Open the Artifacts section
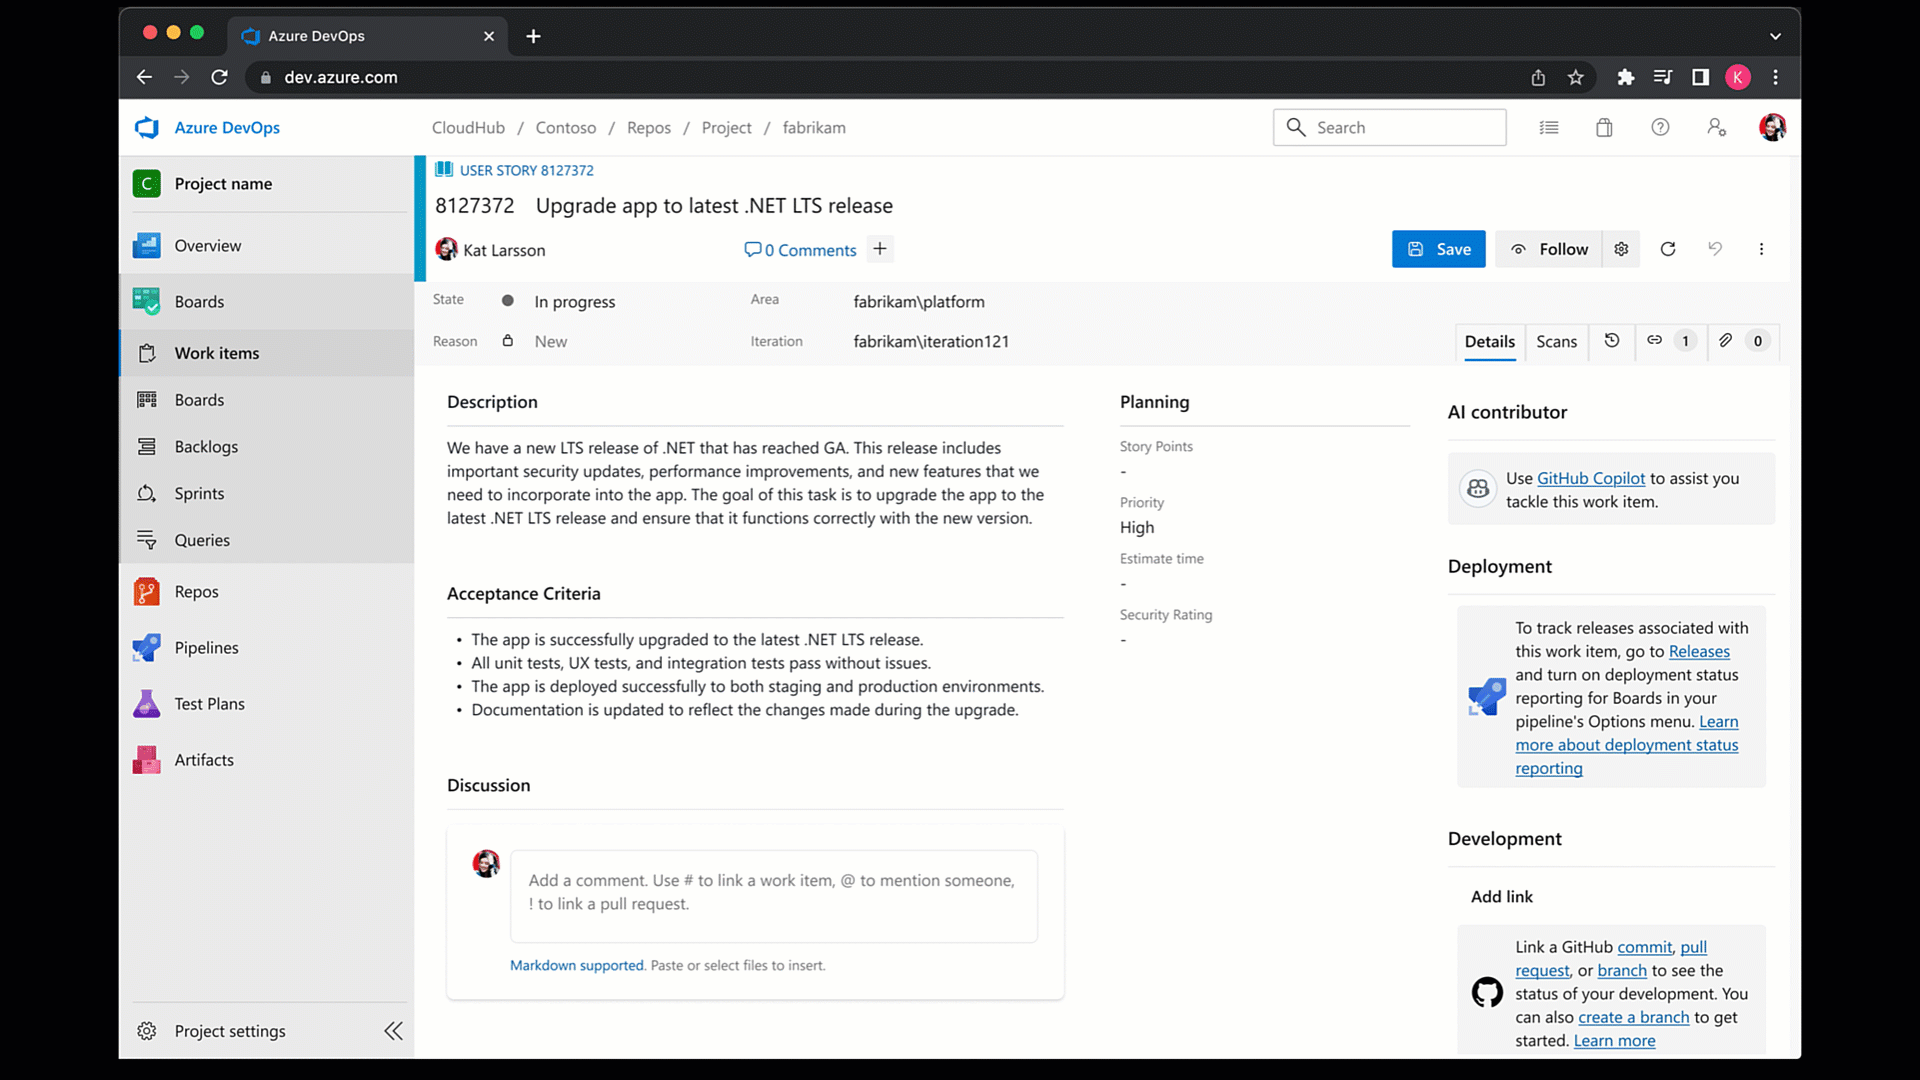The height and width of the screenshot is (1080, 1920). coord(205,759)
